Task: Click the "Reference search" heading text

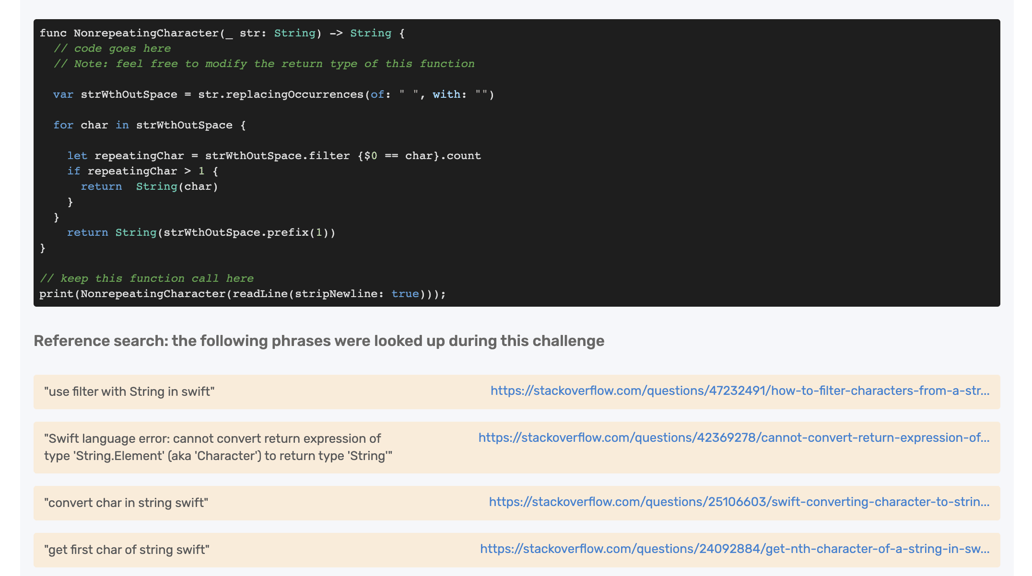Action: tap(318, 341)
